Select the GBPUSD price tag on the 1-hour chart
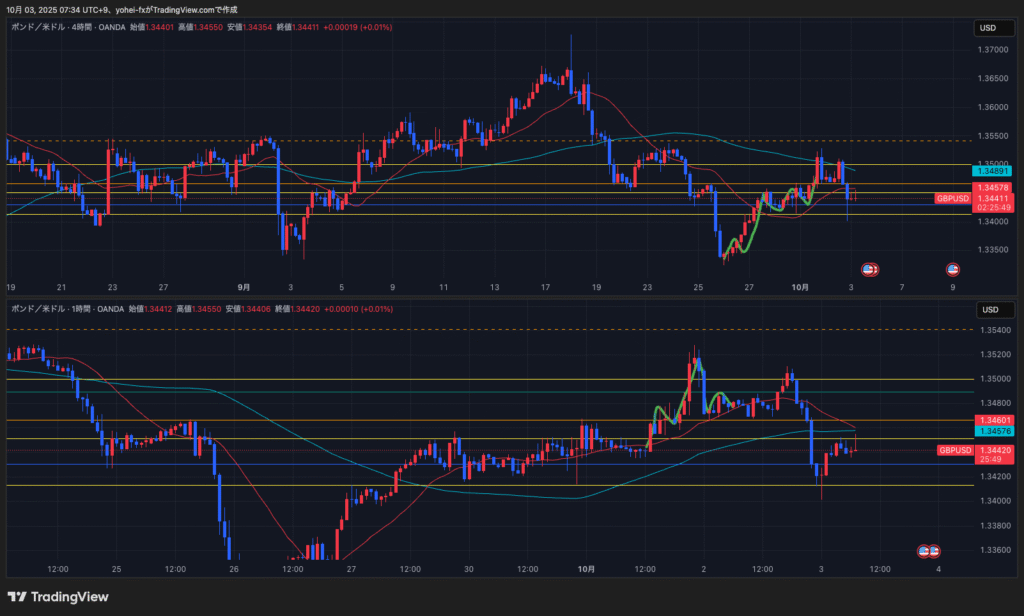The width and height of the screenshot is (1024, 616). pyautogui.click(x=954, y=451)
